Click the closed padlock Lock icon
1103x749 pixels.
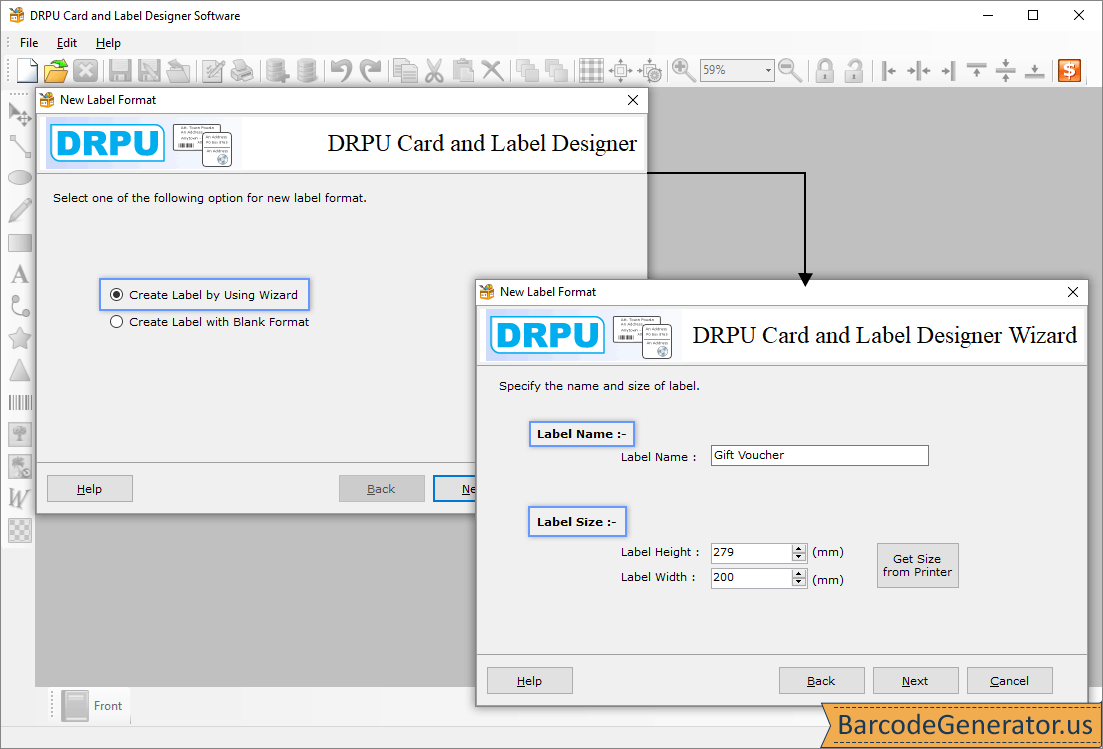(x=825, y=70)
